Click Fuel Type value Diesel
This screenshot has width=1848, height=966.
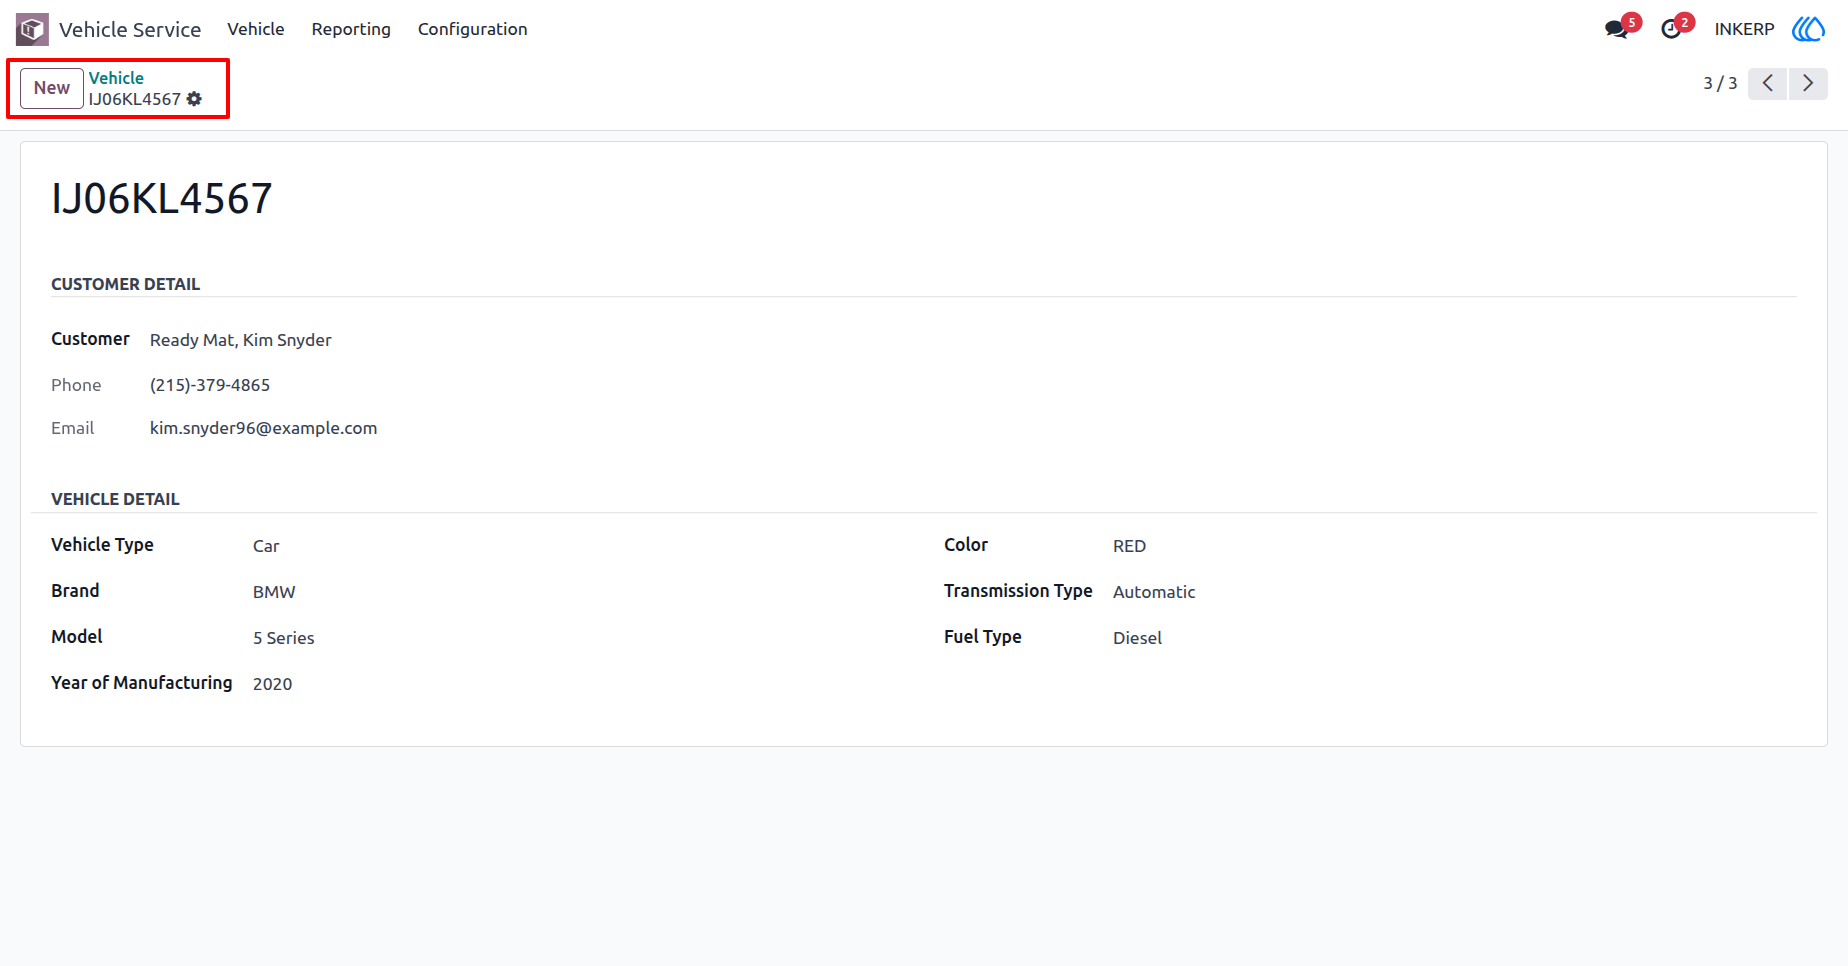click(x=1137, y=638)
